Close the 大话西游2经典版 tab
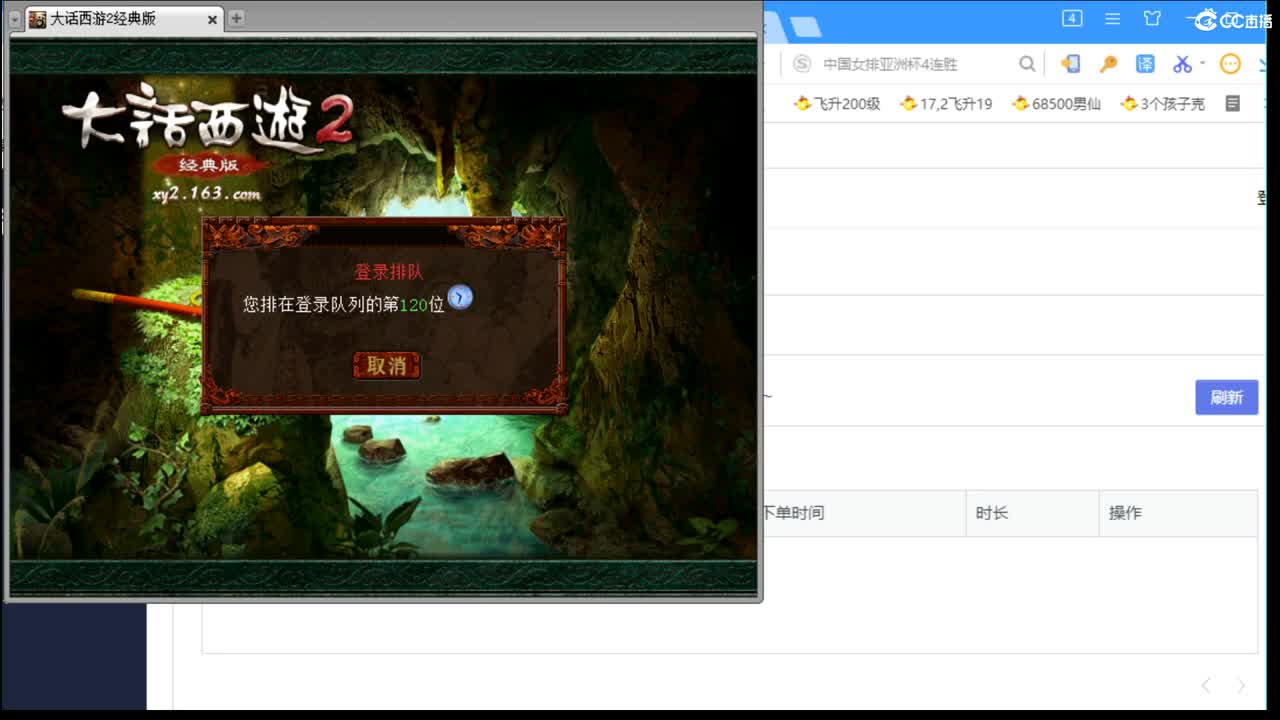 click(x=213, y=19)
